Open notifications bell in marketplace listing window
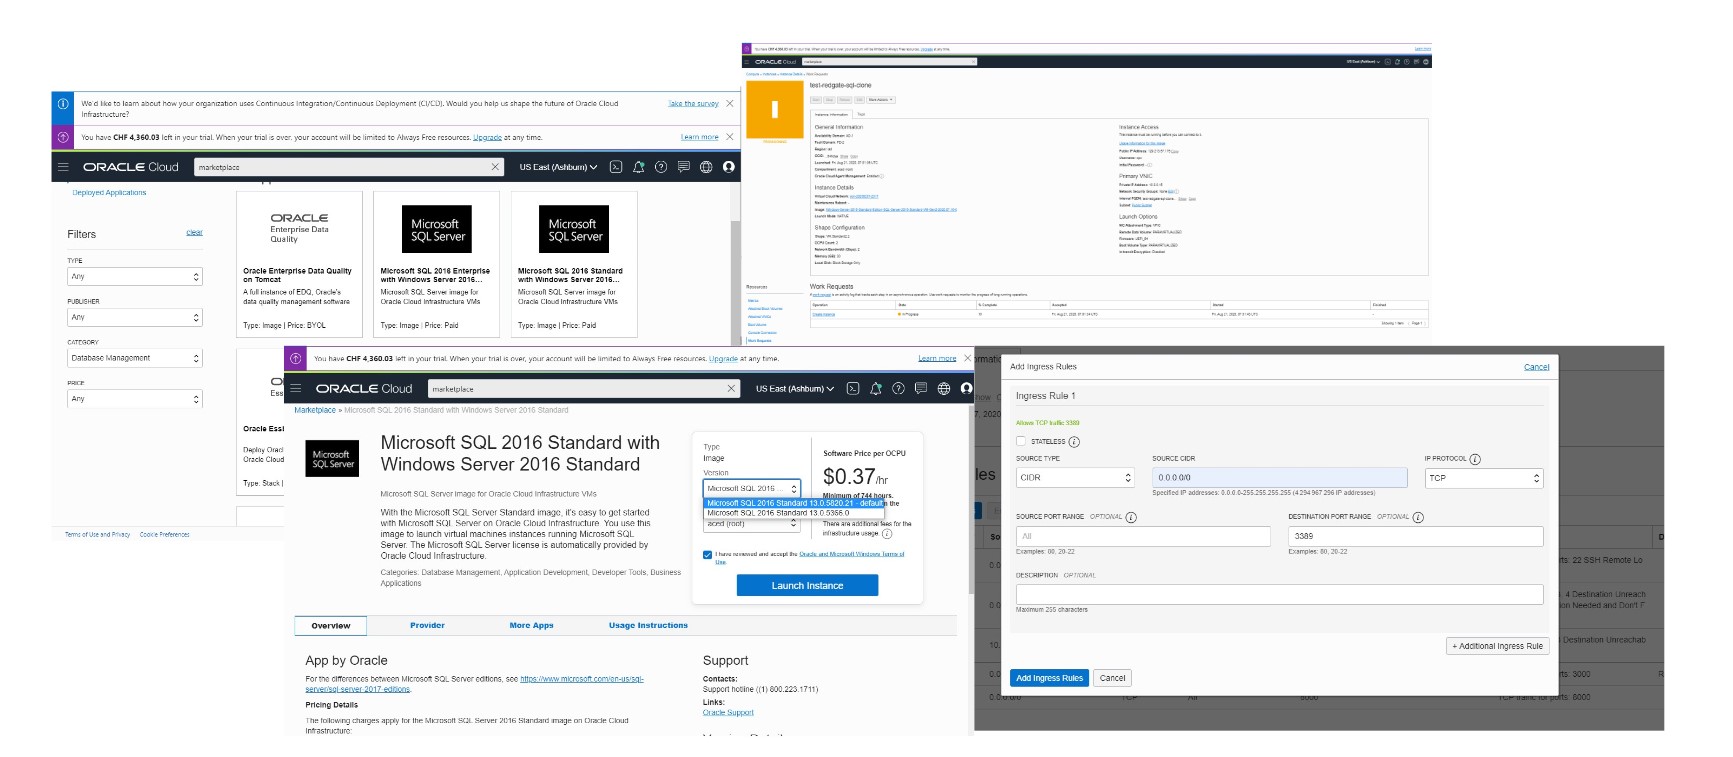The height and width of the screenshot is (757, 1733). click(x=638, y=167)
